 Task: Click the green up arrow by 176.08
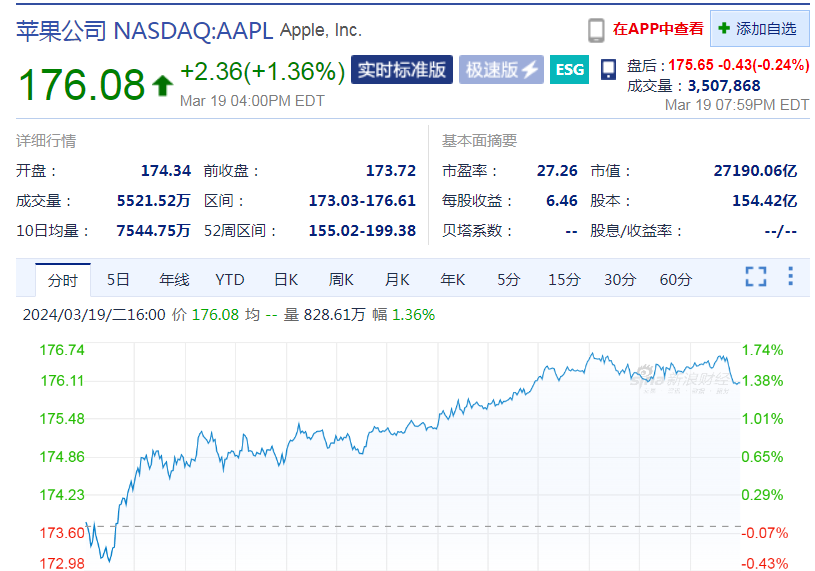tap(163, 85)
